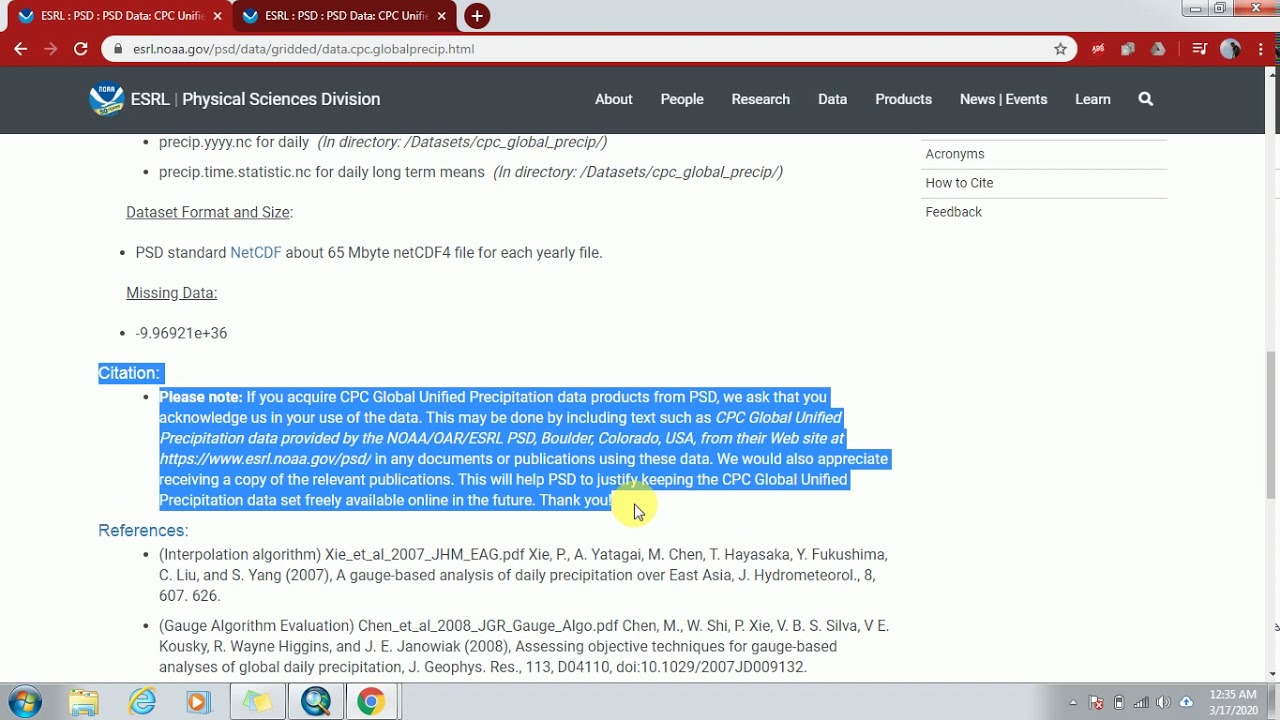Click the NOAA logo in header

point(106,99)
